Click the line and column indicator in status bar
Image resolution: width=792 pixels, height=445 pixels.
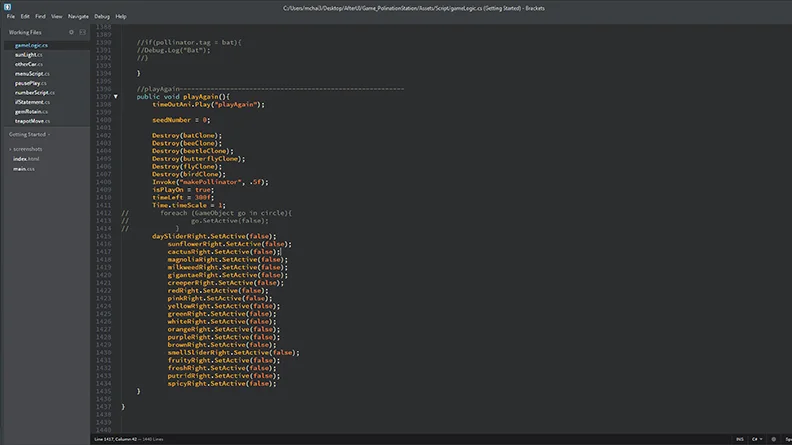[x=116, y=439]
